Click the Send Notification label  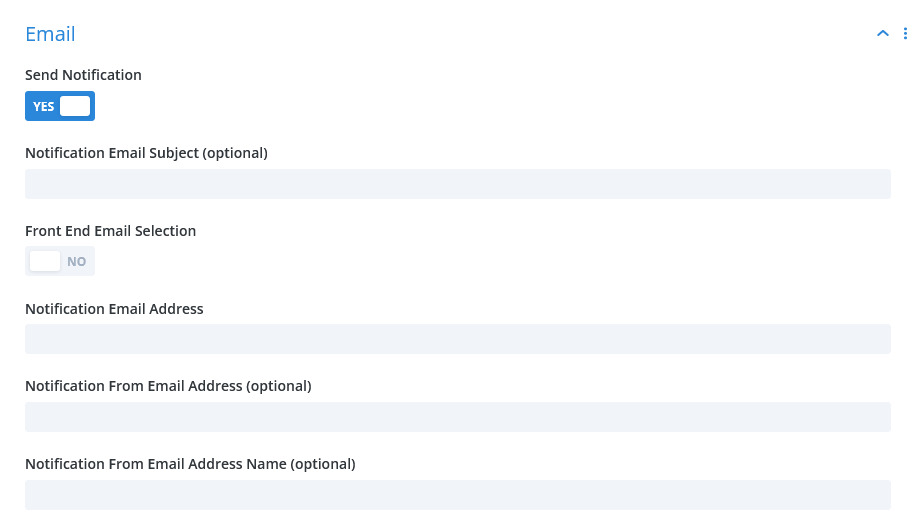click(84, 75)
